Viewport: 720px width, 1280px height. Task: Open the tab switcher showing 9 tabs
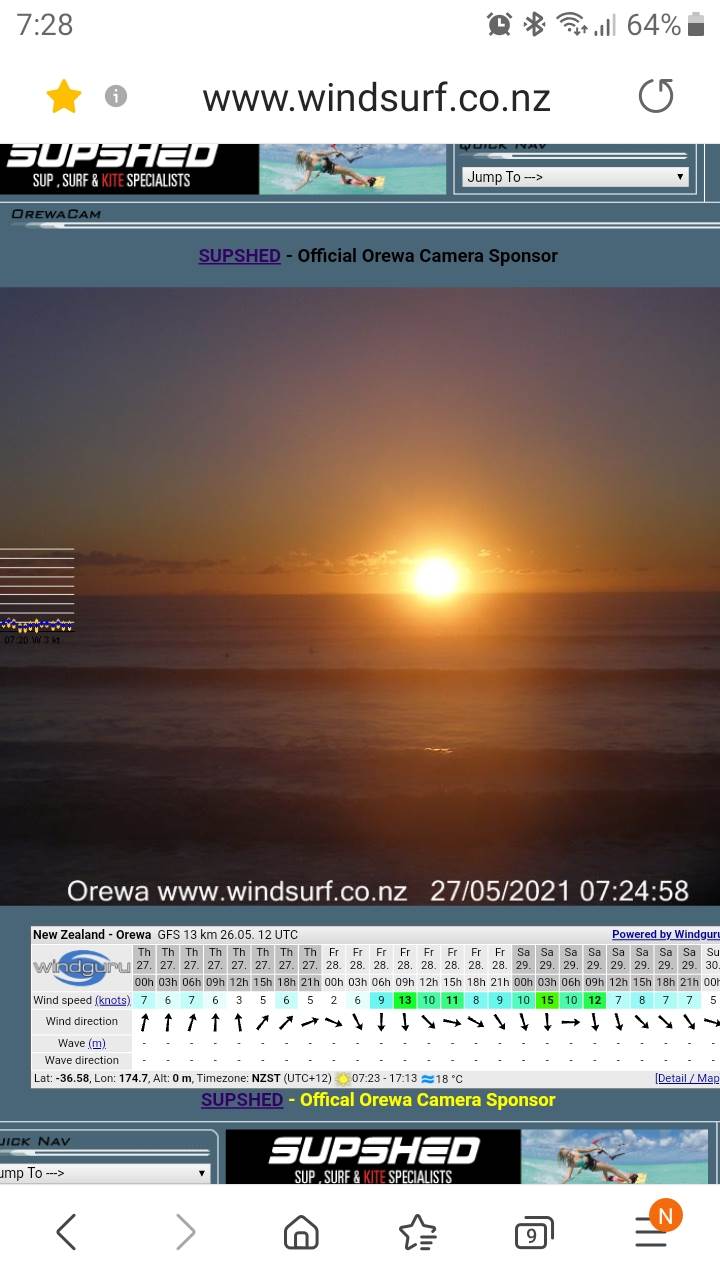(x=532, y=1234)
